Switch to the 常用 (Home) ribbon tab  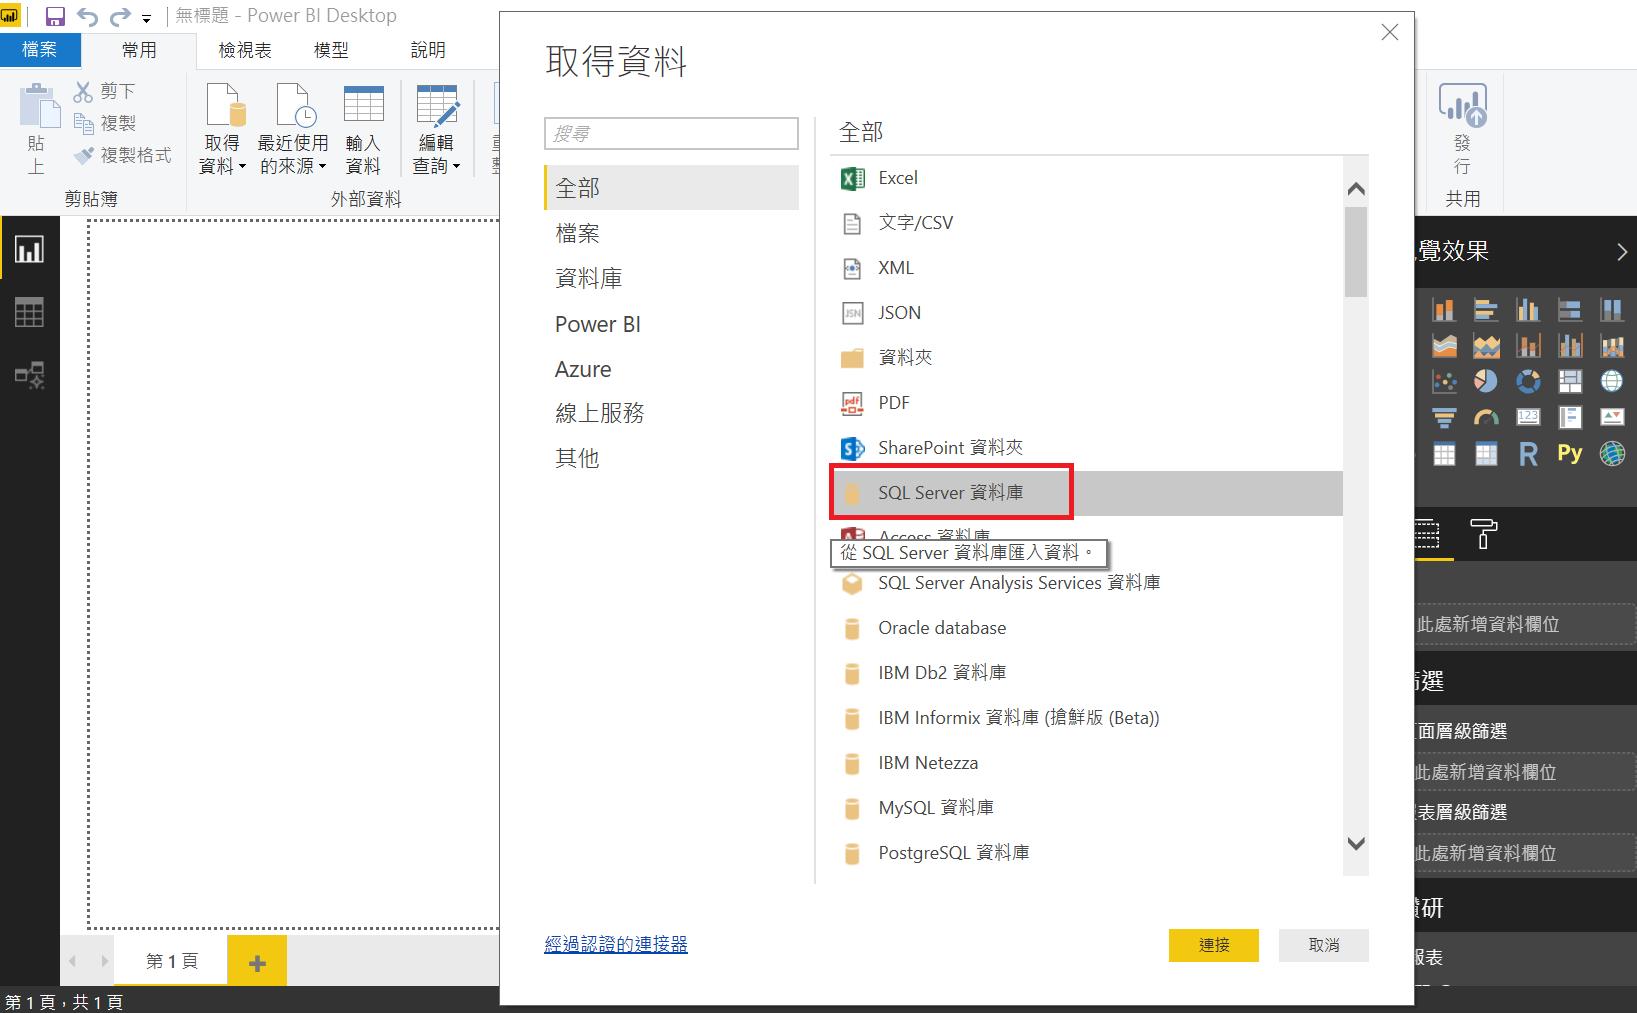(139, 49)
